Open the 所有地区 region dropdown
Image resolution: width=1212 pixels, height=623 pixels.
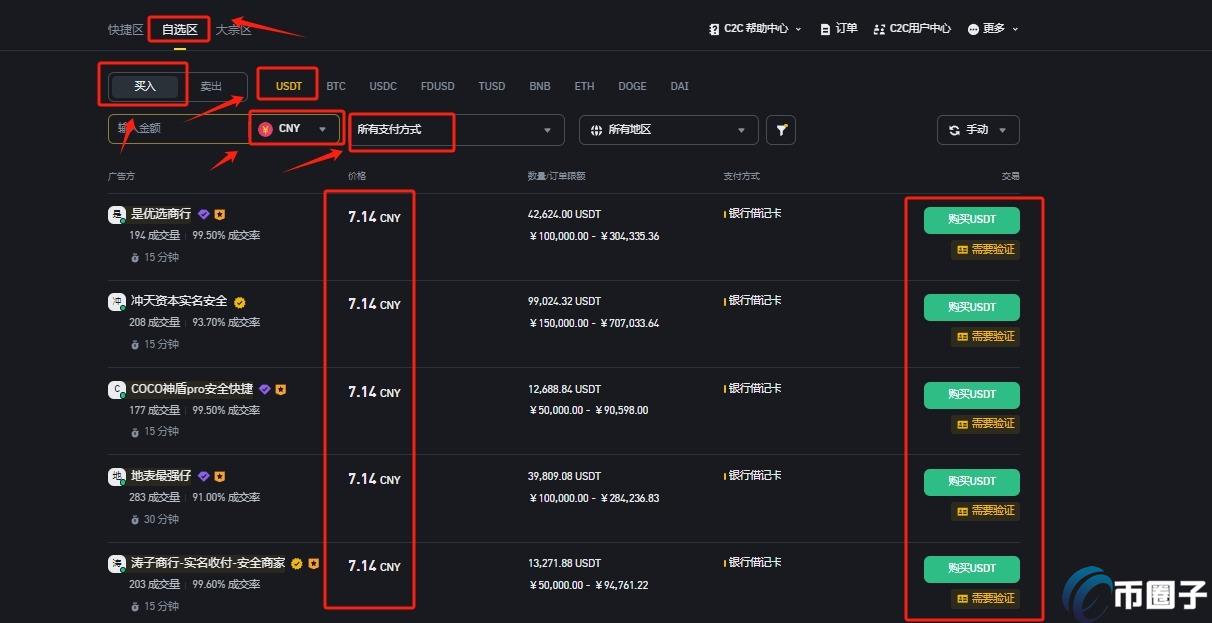point(667,129)
